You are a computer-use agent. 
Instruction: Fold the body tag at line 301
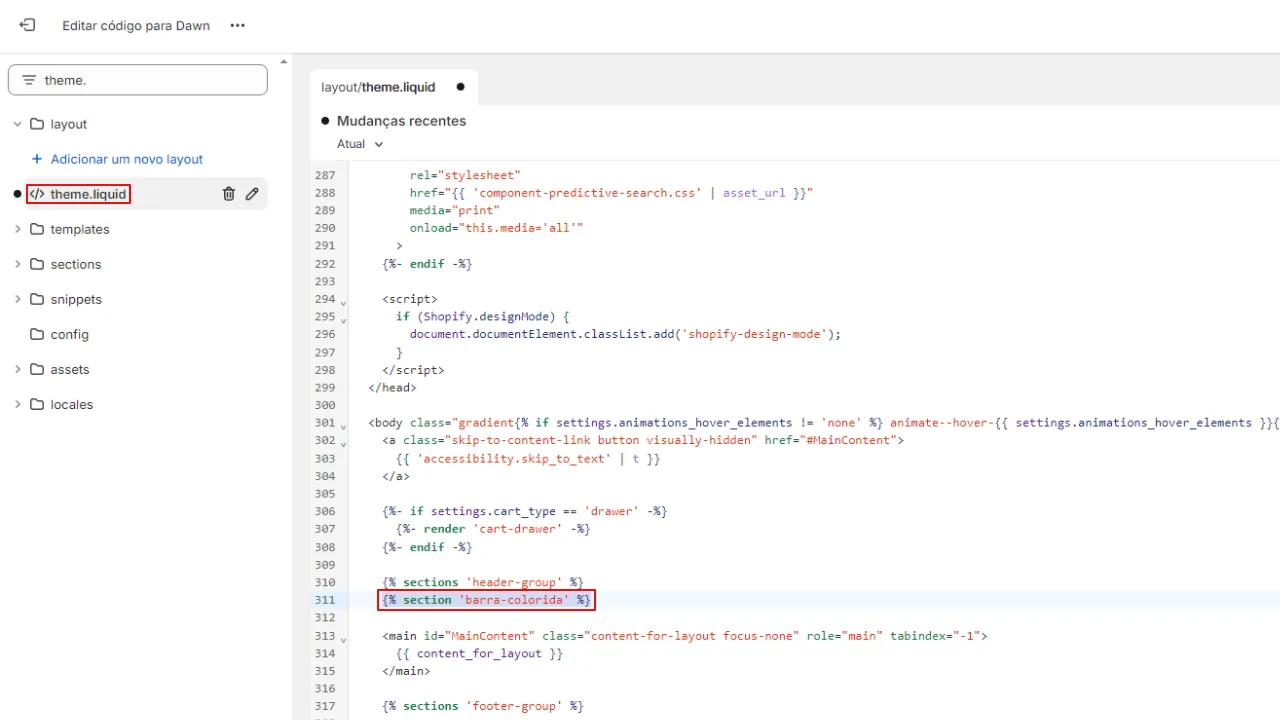(343, 425)
